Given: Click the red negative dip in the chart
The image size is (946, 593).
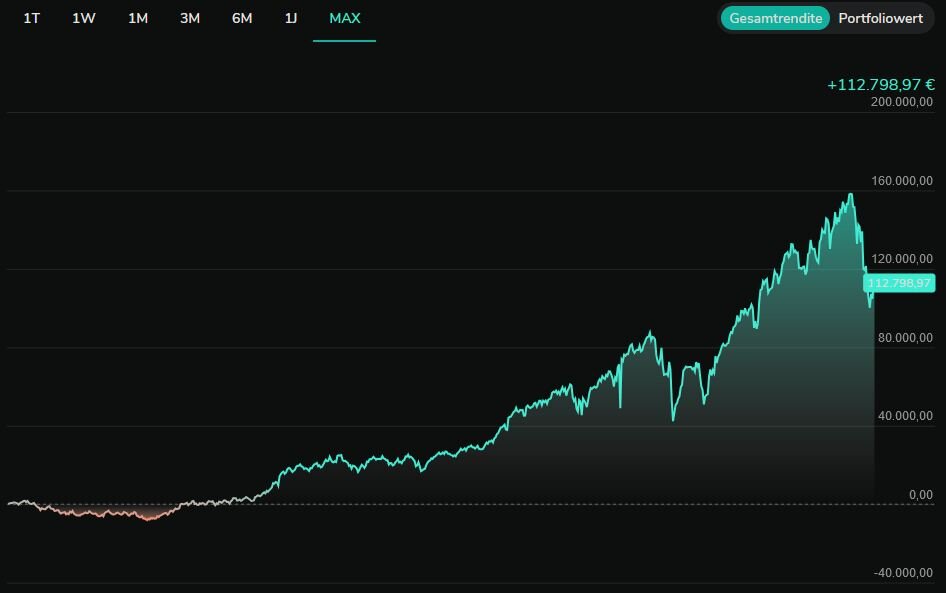Looking at the screenshot, I should coord(149,518).
